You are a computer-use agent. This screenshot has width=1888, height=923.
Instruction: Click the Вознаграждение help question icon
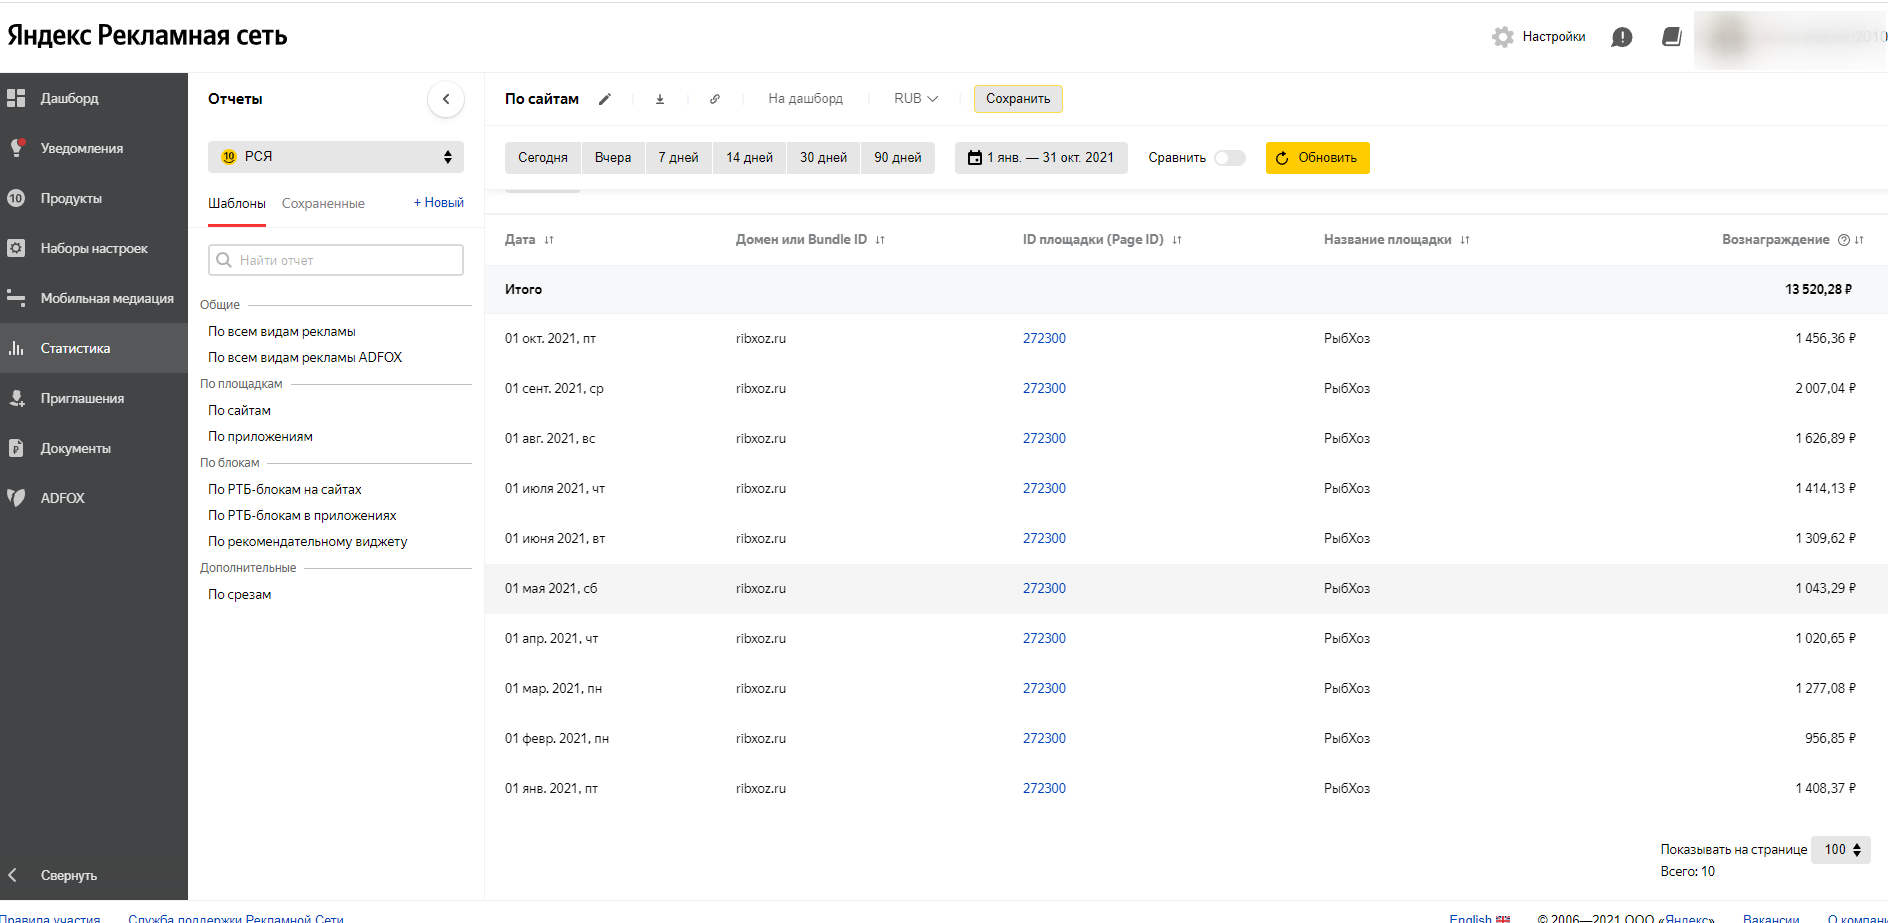(x=1843, y=240)
